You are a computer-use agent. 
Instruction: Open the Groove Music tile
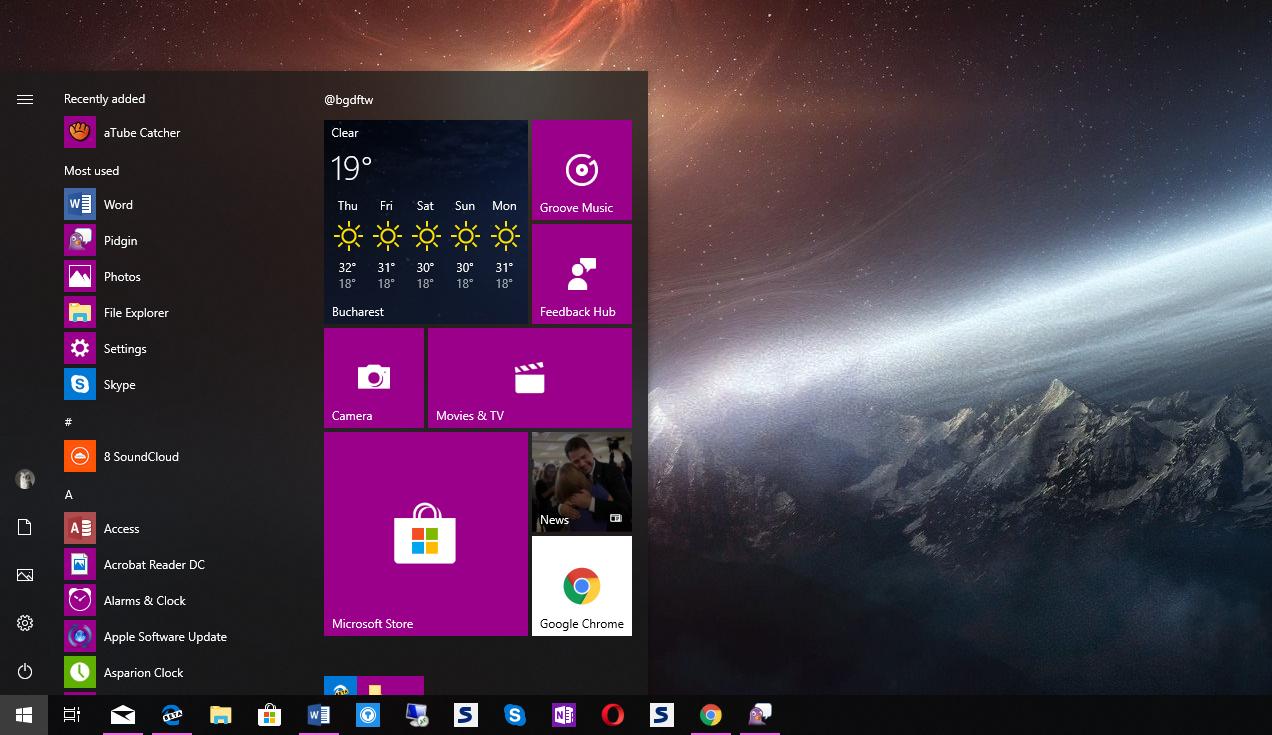(x=581, y=170)
